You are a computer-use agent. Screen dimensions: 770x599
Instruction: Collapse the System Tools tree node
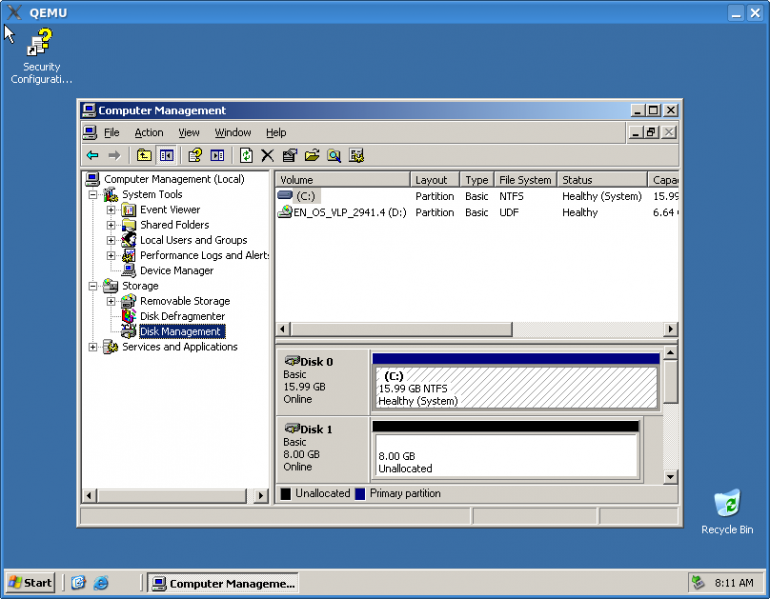93,195
